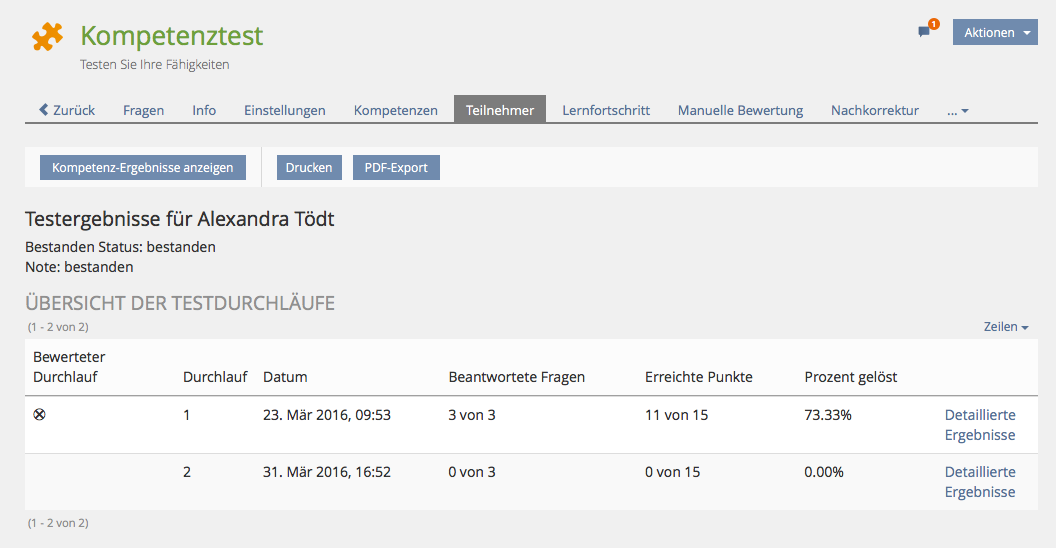The width and height of the screenshot is (1056, 548).
Task: Expand the Zeilen rows dropdown
Action: (1005, 327)
